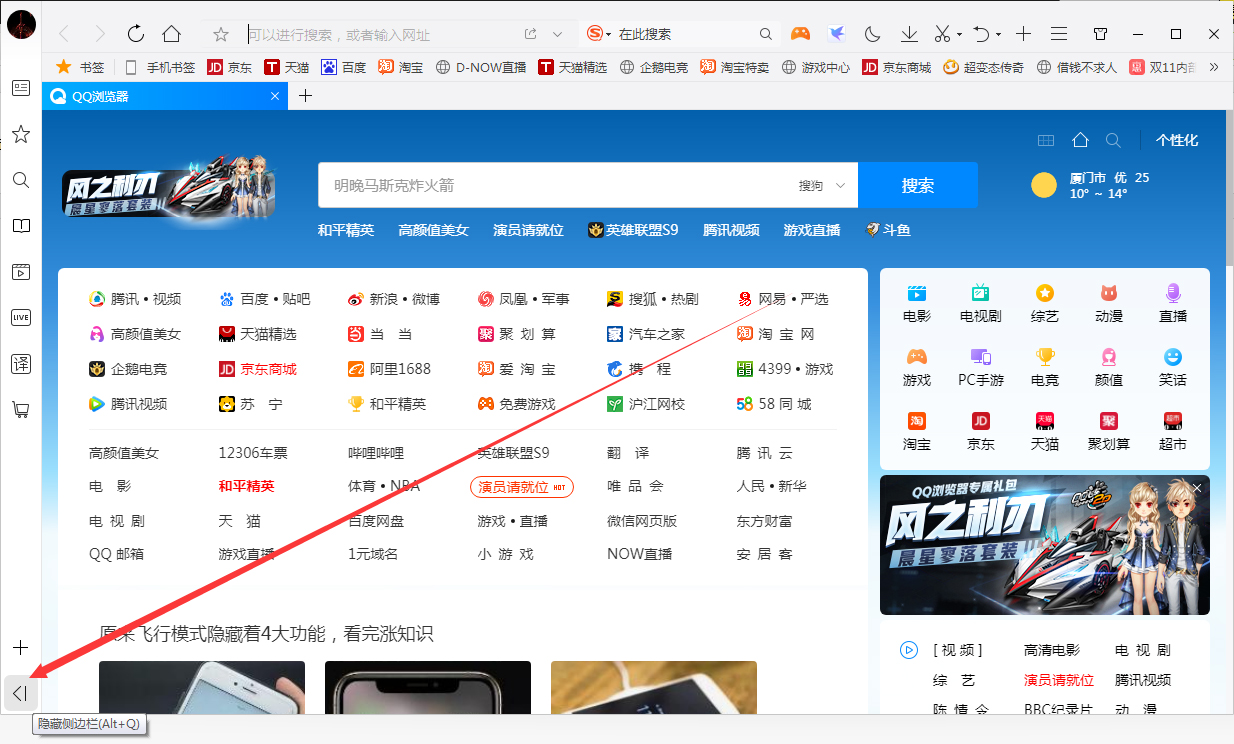The width and height of the screenshot is (1234, 744).
Task: Click the 搜索 search button
Action: pos(916,185)
